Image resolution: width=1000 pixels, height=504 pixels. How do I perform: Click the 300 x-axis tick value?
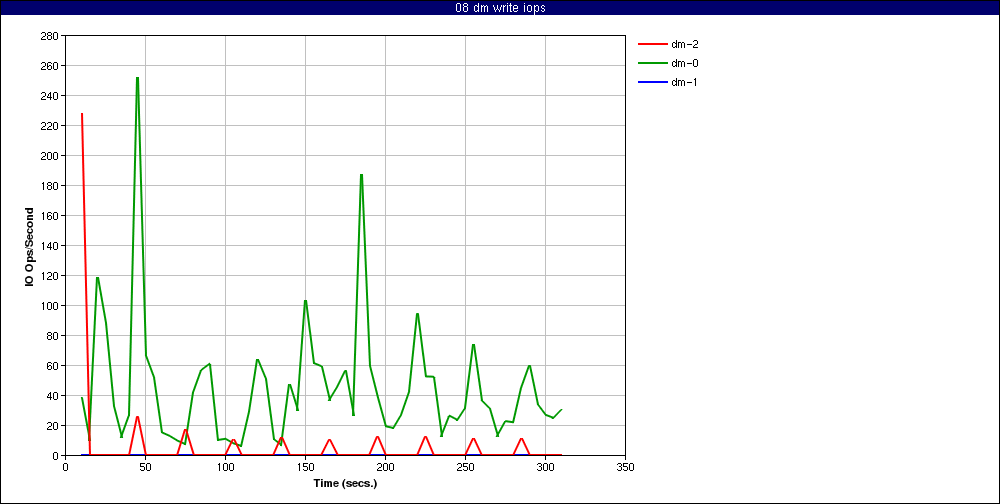545,467
